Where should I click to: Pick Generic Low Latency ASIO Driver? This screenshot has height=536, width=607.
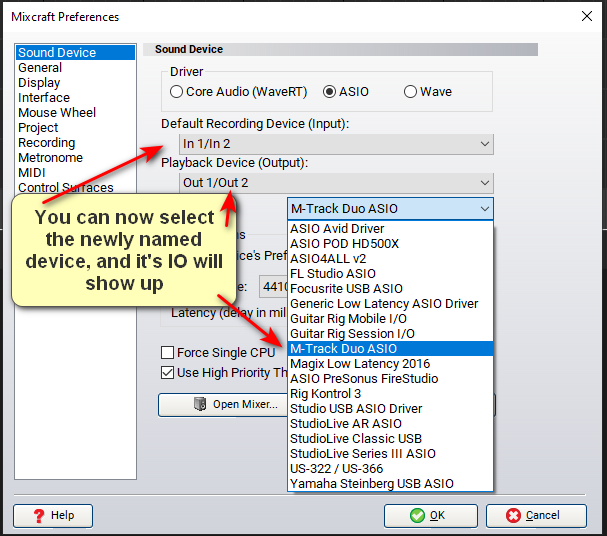click(390, 304)
